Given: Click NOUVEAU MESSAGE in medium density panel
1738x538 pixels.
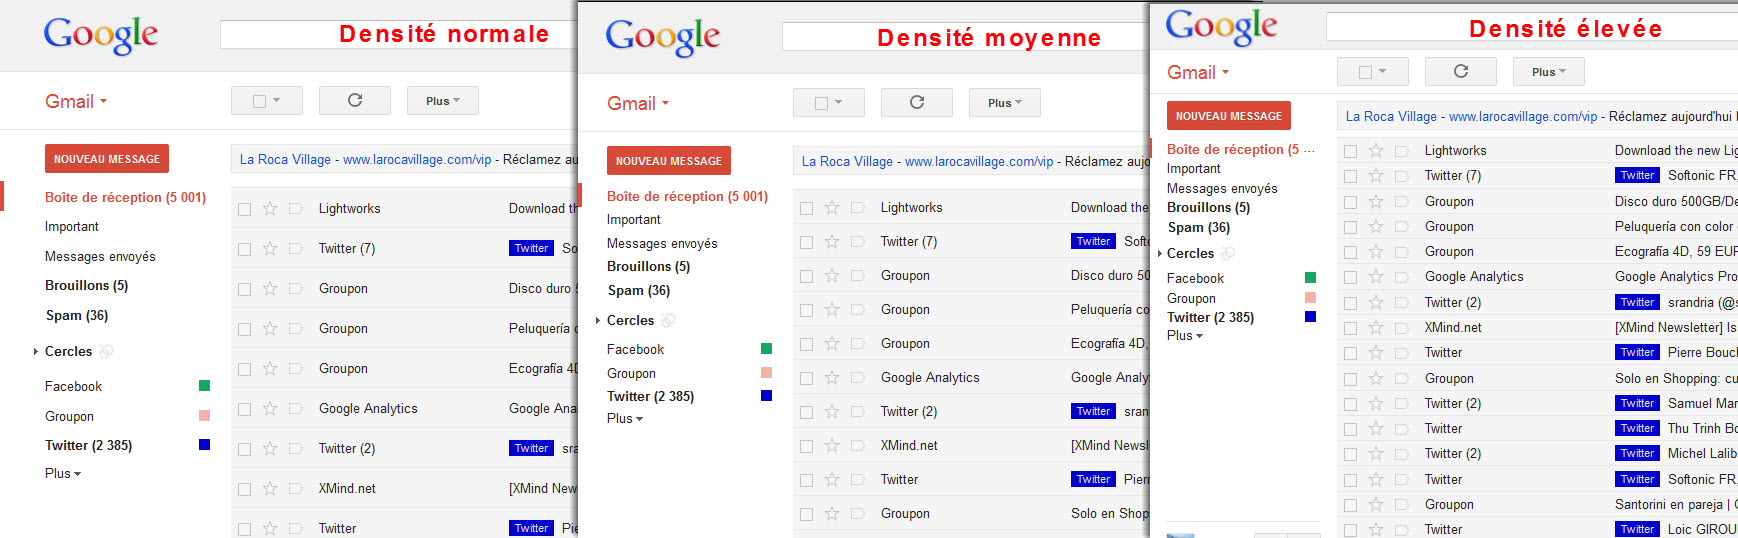Looking at the screenshot, I should point(669,160).
